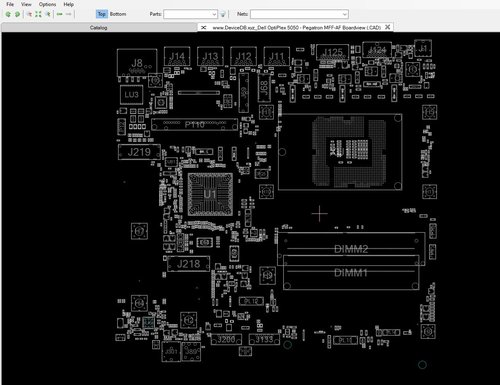Select connector J124 on the board
Image resolution: width=500 pixels, height=385 pixels.
pyautogui.click(x=377, y=50)
